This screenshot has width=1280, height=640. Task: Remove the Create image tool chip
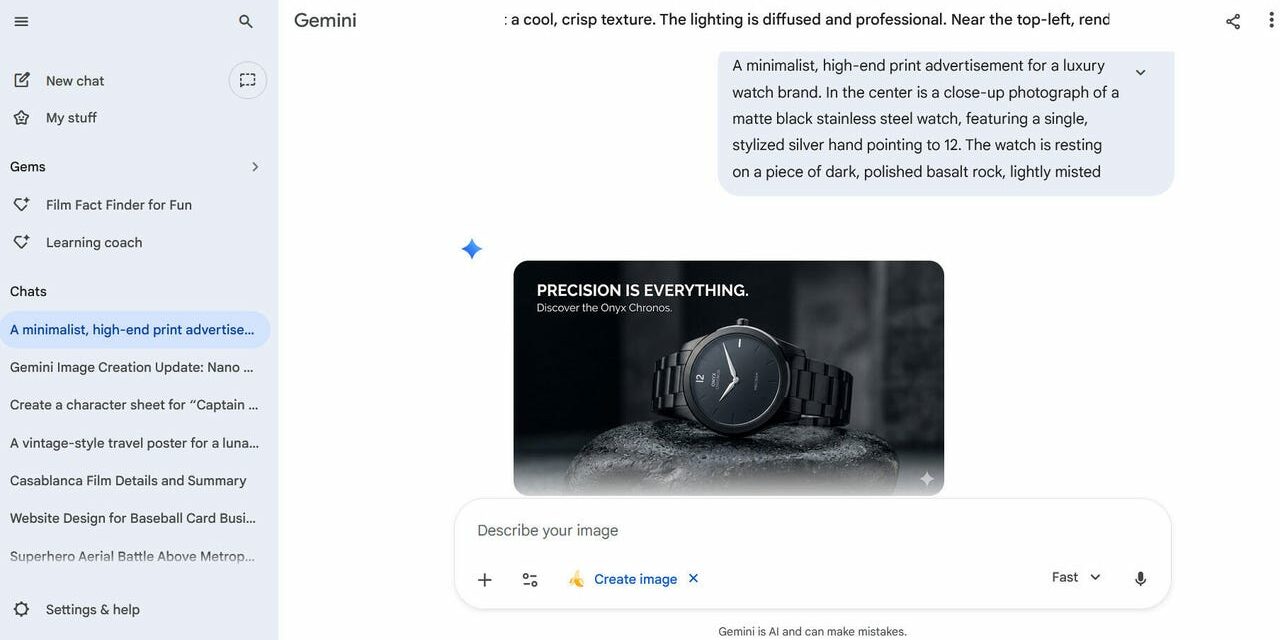pyautogui.click(x=693, y=578)
